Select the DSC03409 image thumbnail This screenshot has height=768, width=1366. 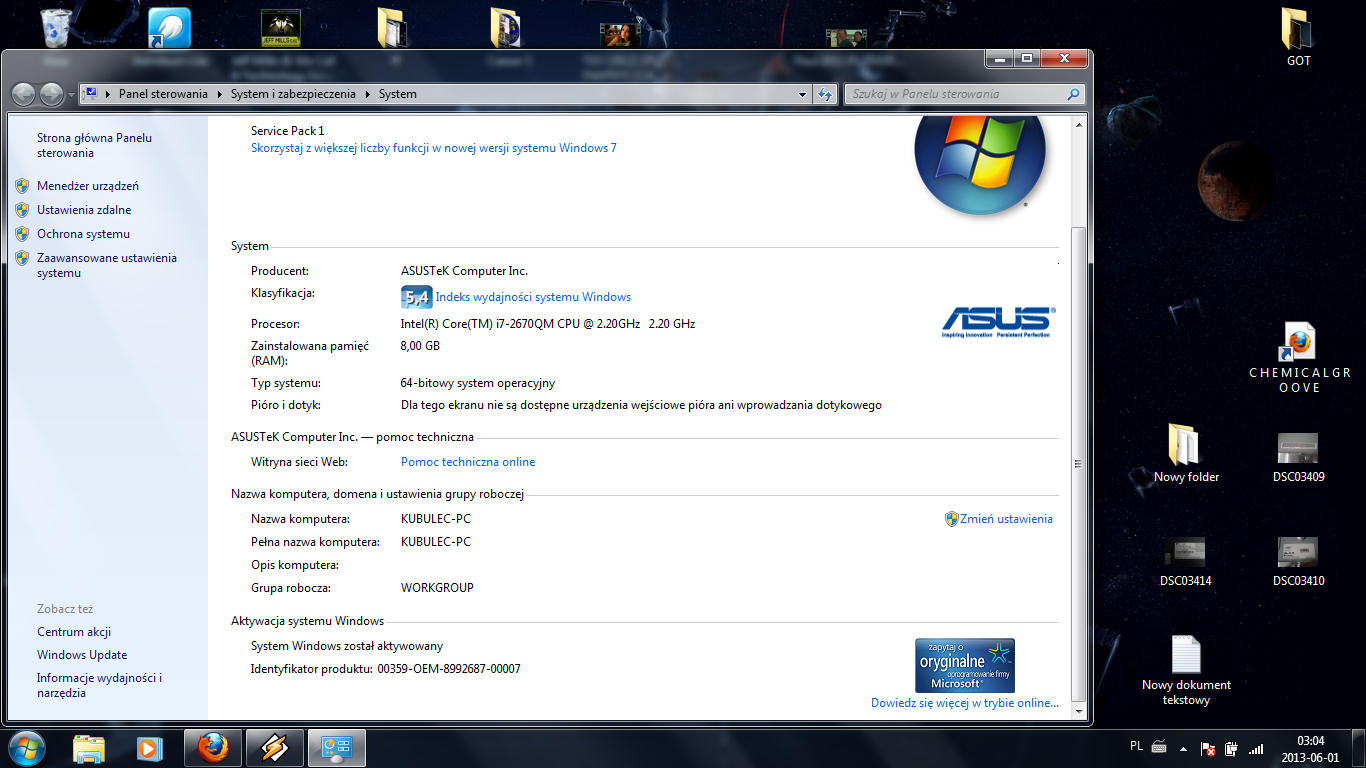click(x=1298, y=458)
